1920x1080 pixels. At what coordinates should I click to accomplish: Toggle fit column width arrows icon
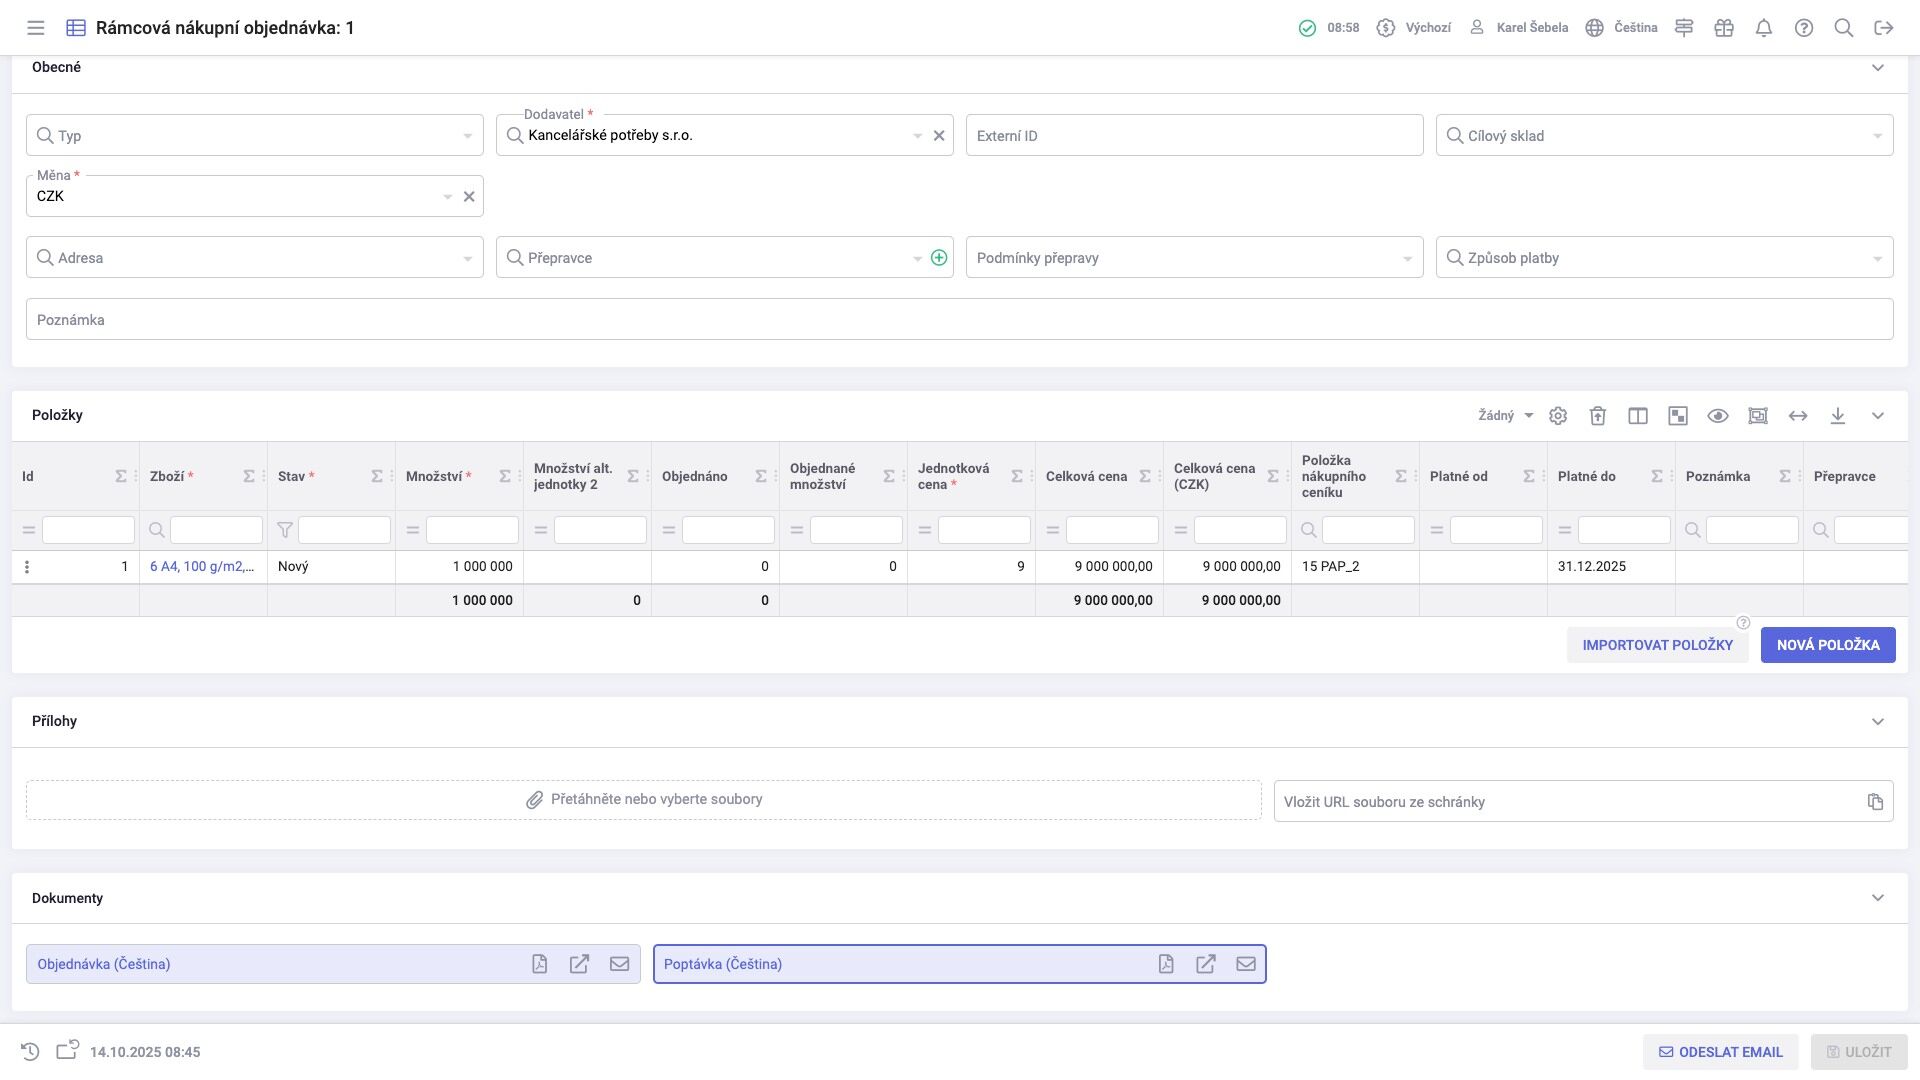point(1798,416)
